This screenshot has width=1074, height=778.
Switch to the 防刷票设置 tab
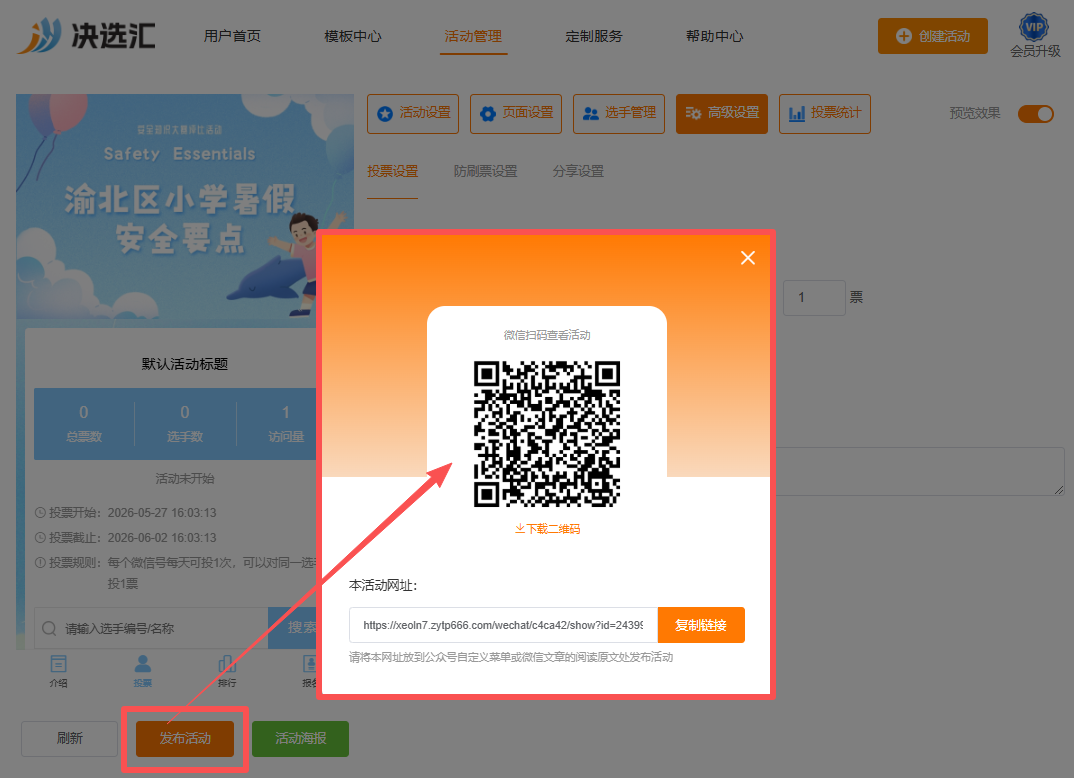click(x=486, y=171)
